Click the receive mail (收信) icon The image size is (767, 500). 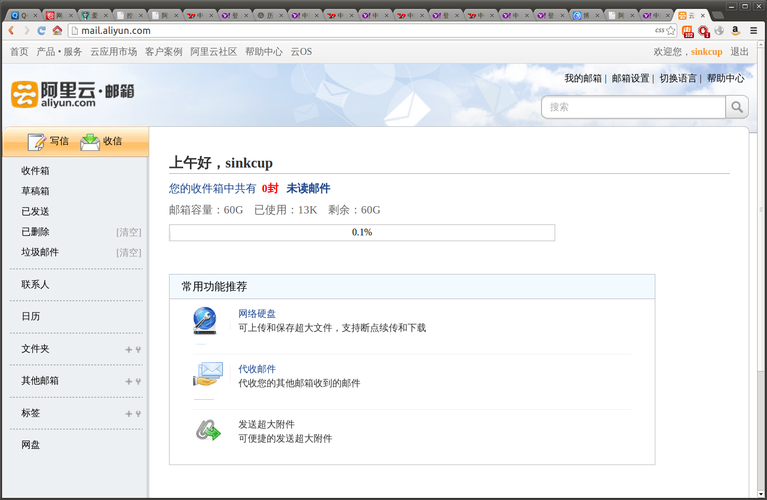point(90,141)
